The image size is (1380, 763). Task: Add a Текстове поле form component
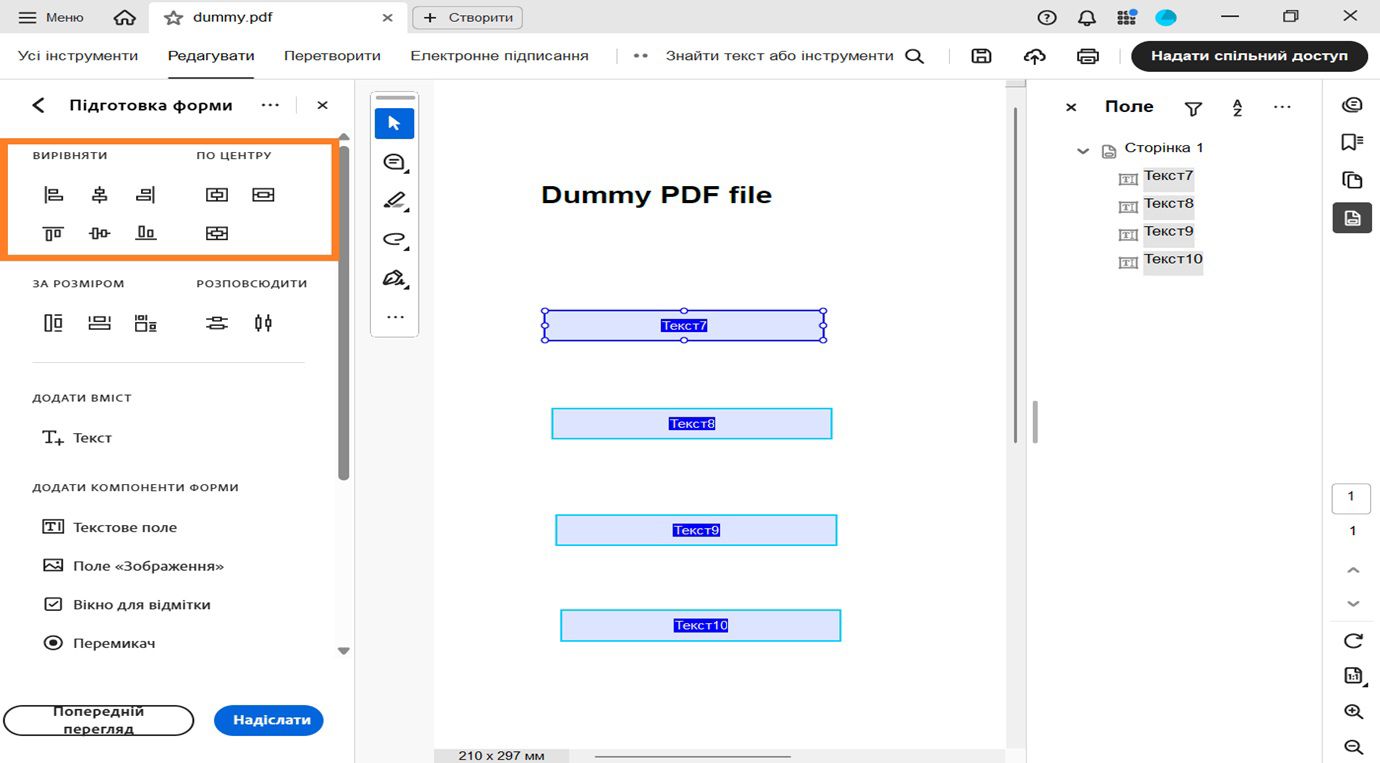pyautogui.click(x=110, y=527)
